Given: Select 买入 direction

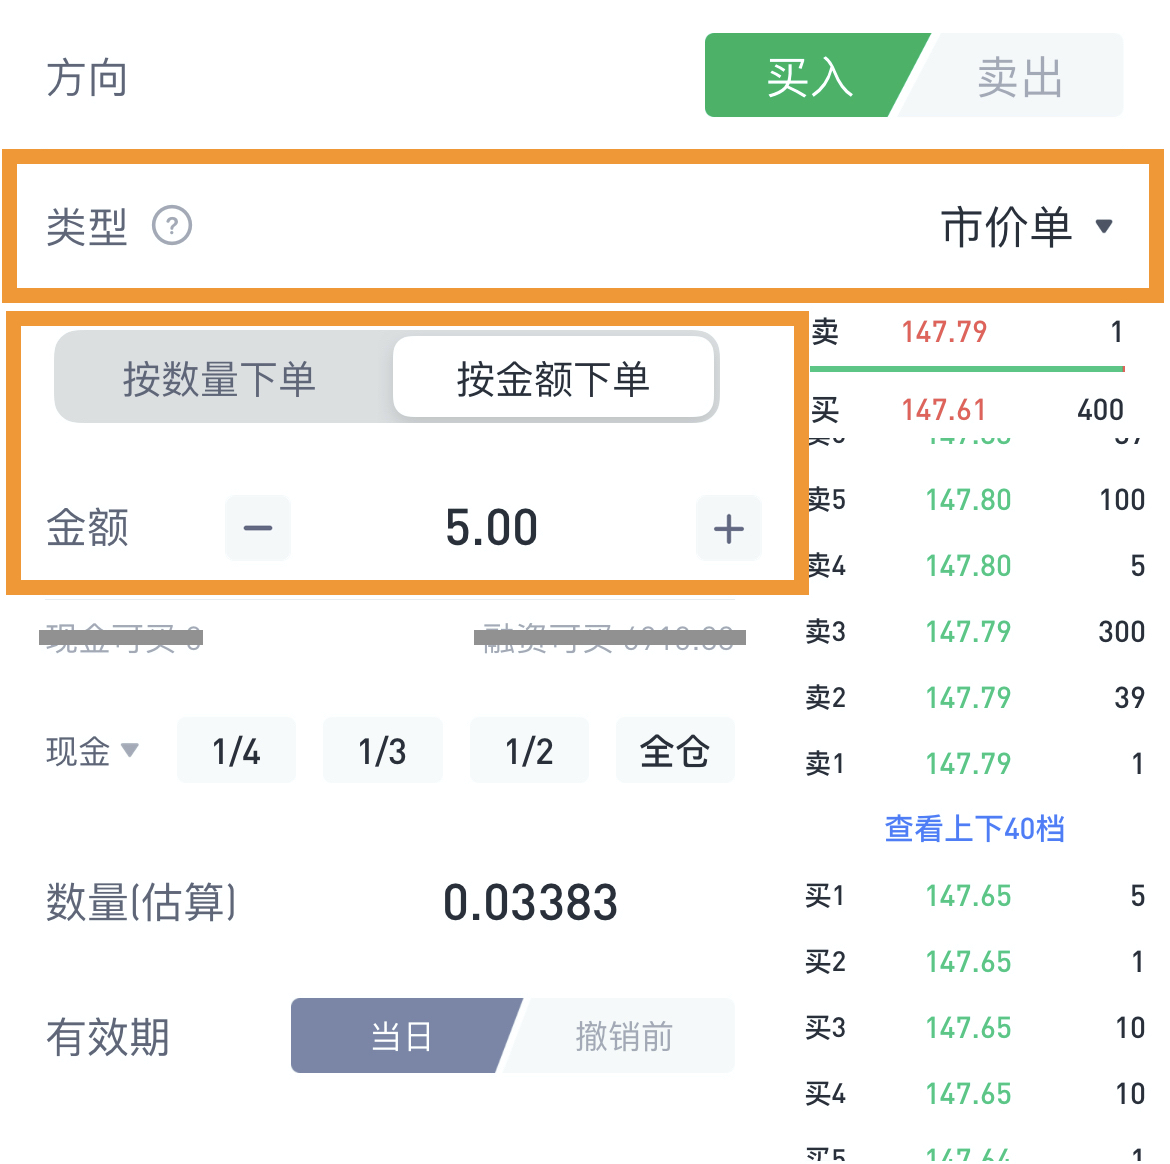Looking at the screenshot, I should 808,77.
